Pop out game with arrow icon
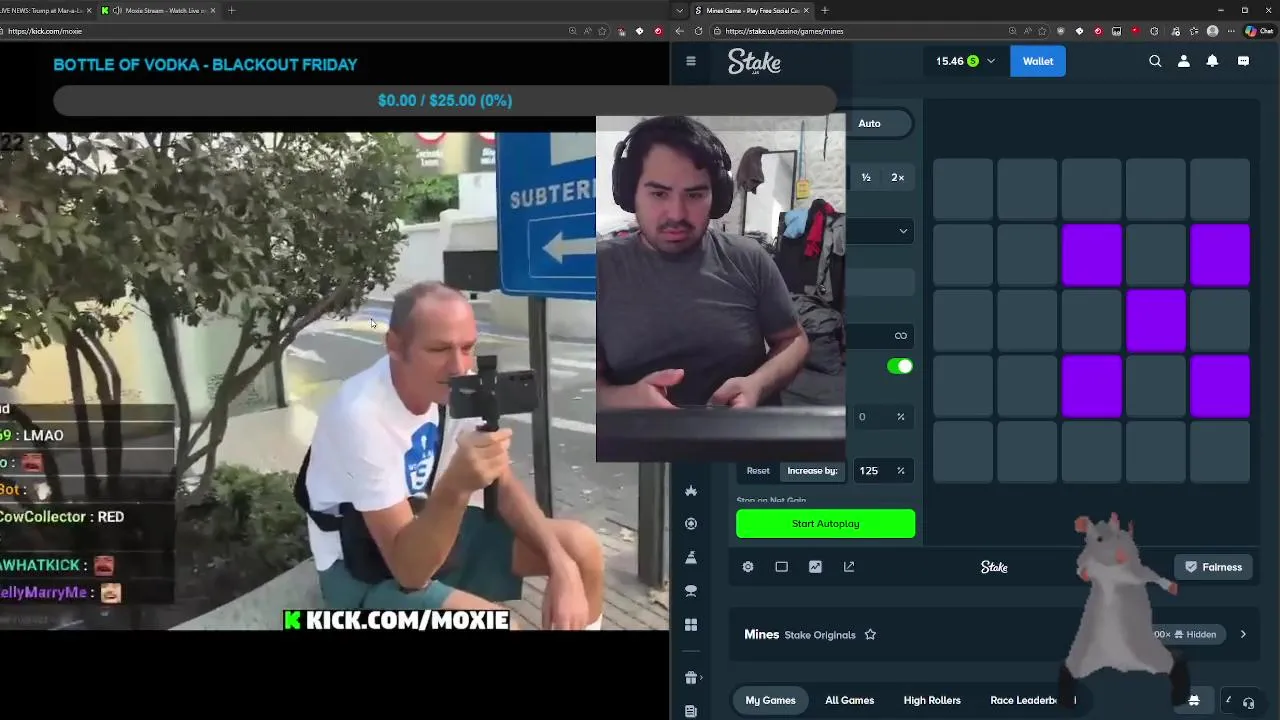The image size is (1280, 720). [x=849, y=567]
